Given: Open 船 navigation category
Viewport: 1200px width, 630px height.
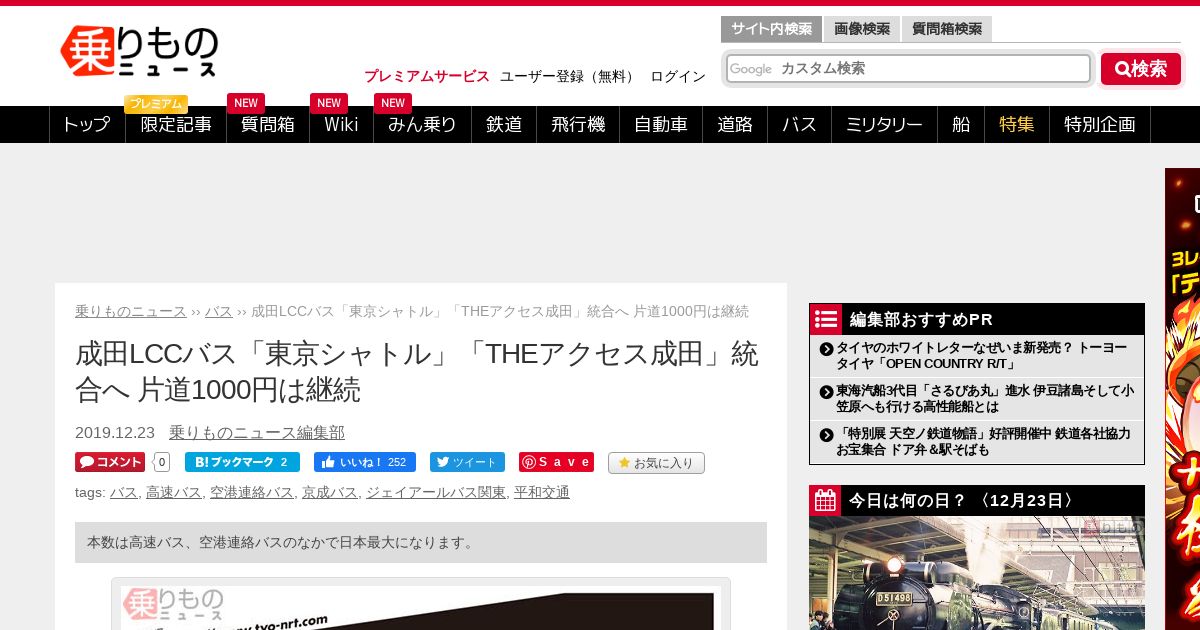Looking at the screenshot, I should pyautogui.click(x=961, y=124).
